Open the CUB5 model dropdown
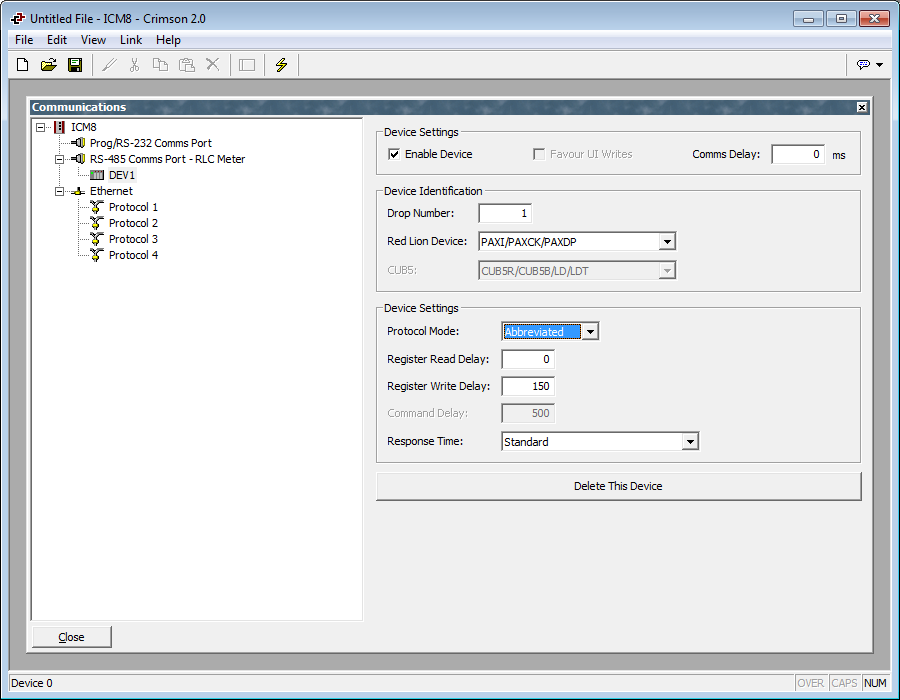Image resolution: width=900 pixels, height=700 pixels. 667,270
